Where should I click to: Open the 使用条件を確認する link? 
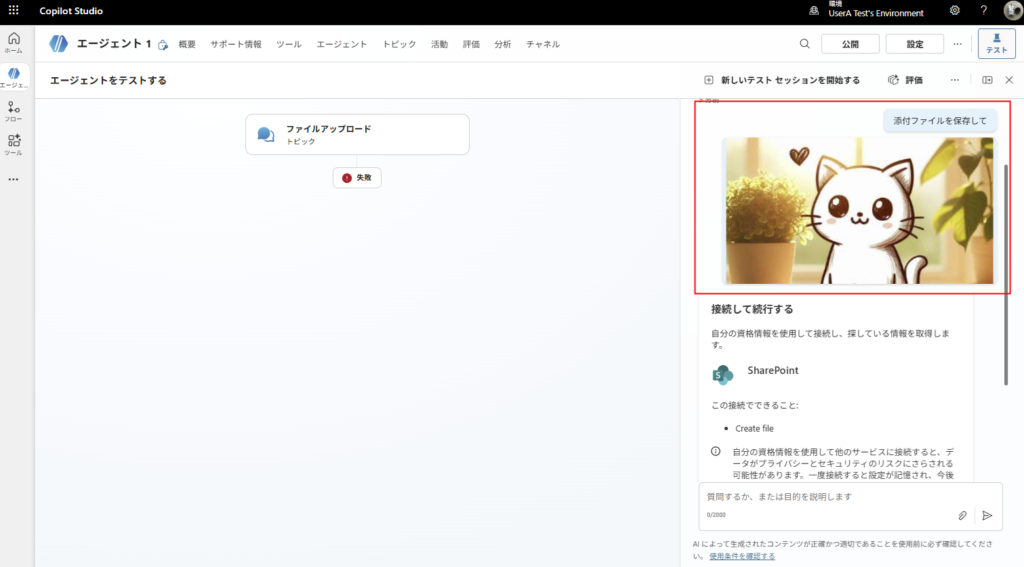tap(742, 557)
